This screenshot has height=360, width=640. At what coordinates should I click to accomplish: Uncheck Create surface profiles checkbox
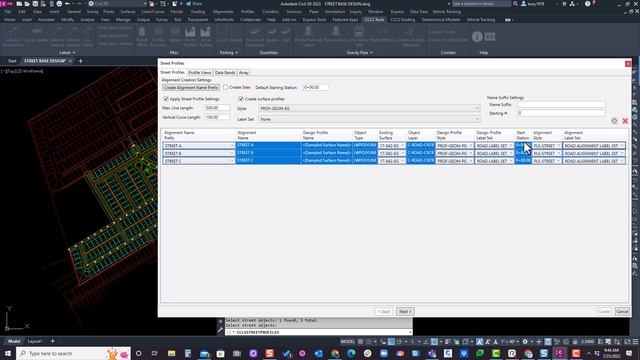coord(241,99)
